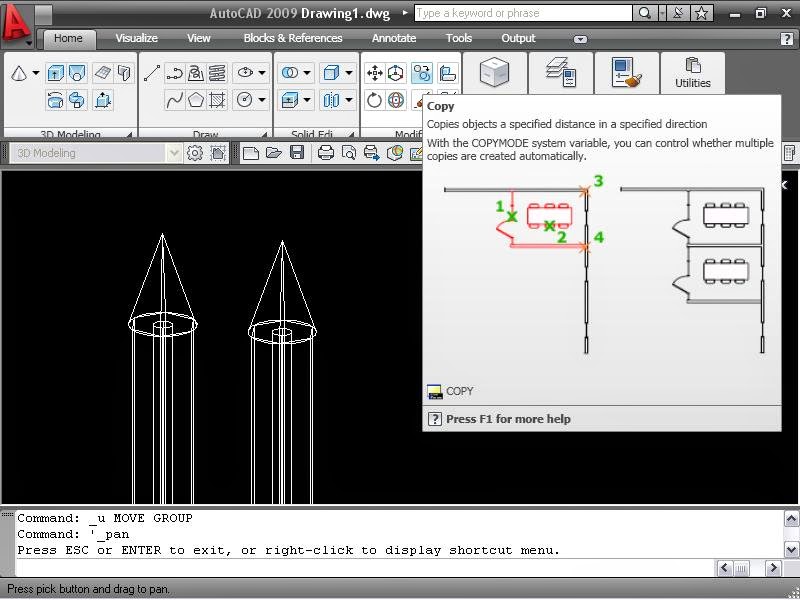The width and height of the screenshot is (800, 600).
Task: Select the Hatch tool
Action: 217,100
